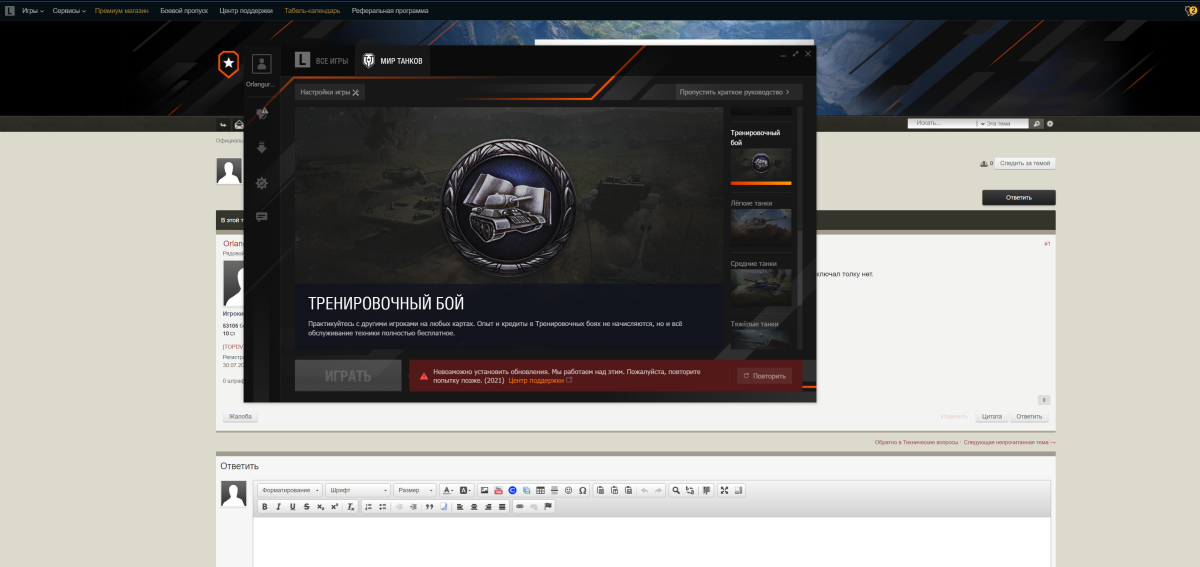
Task: Open Табель-календарь in top menu
Action: [x=312, y=11]
